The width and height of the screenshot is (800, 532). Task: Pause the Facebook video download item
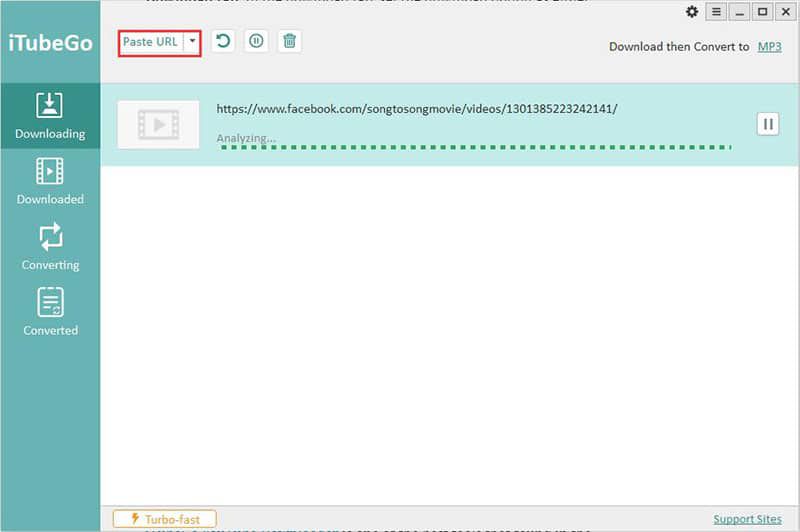(768, 124)
